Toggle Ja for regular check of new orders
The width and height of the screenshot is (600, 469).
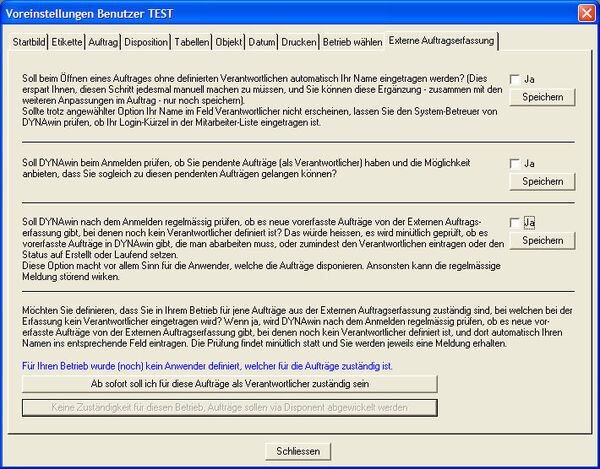(x=514, y=222)
